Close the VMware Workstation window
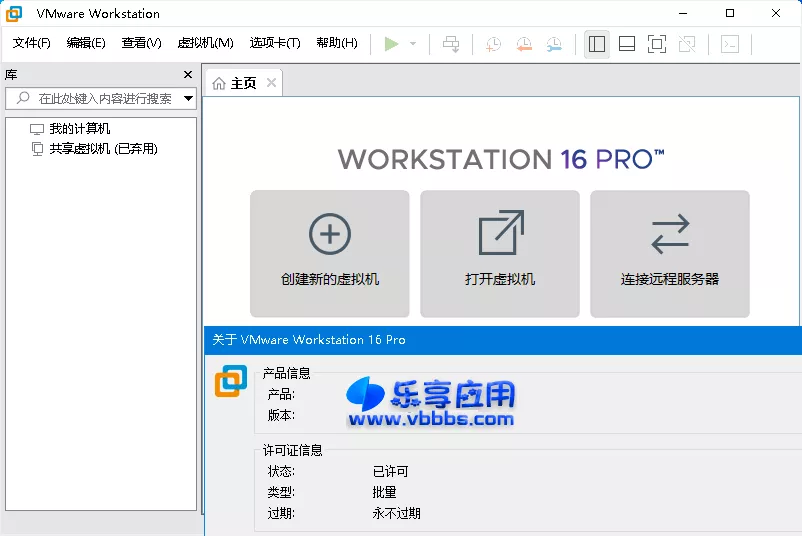This screenshot has width=802, height=536. [x=776, y=13]
